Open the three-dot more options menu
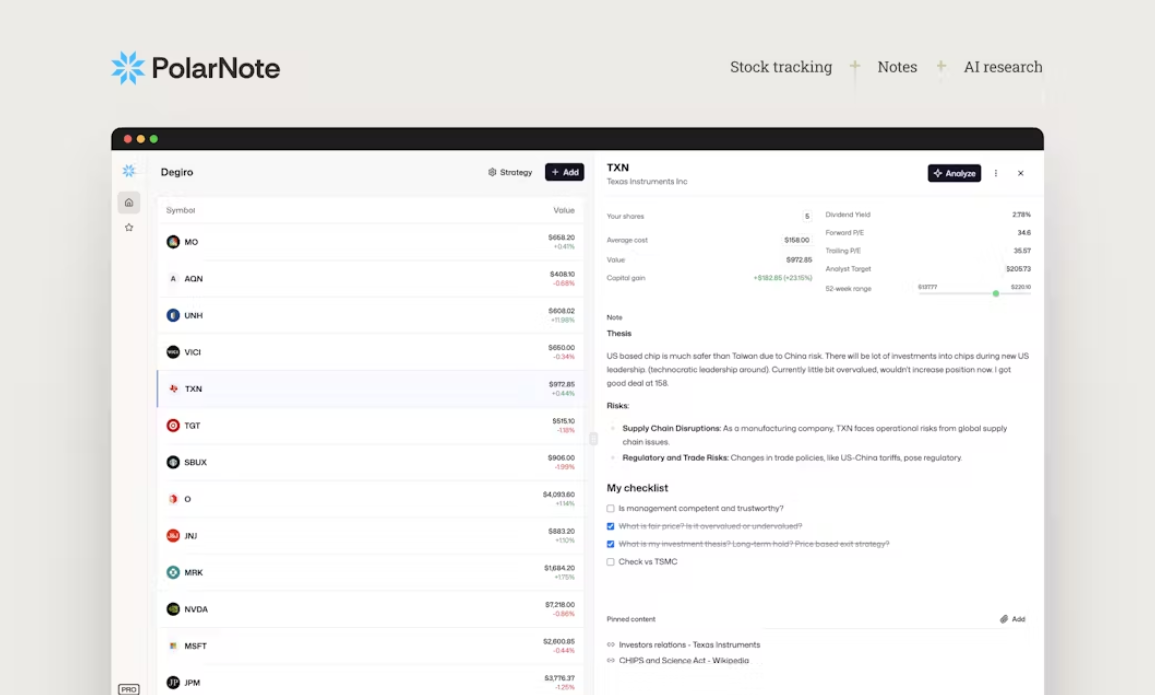 click(x=996, y=173)
